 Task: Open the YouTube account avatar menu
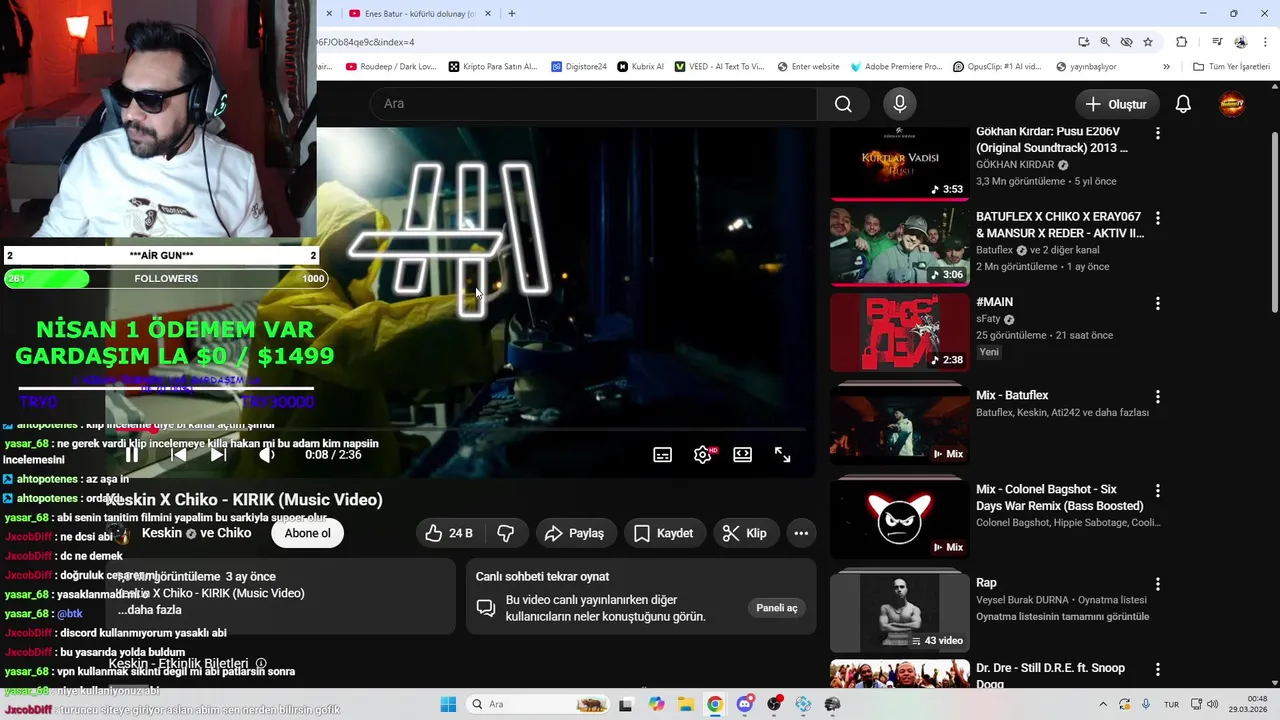1232,104
